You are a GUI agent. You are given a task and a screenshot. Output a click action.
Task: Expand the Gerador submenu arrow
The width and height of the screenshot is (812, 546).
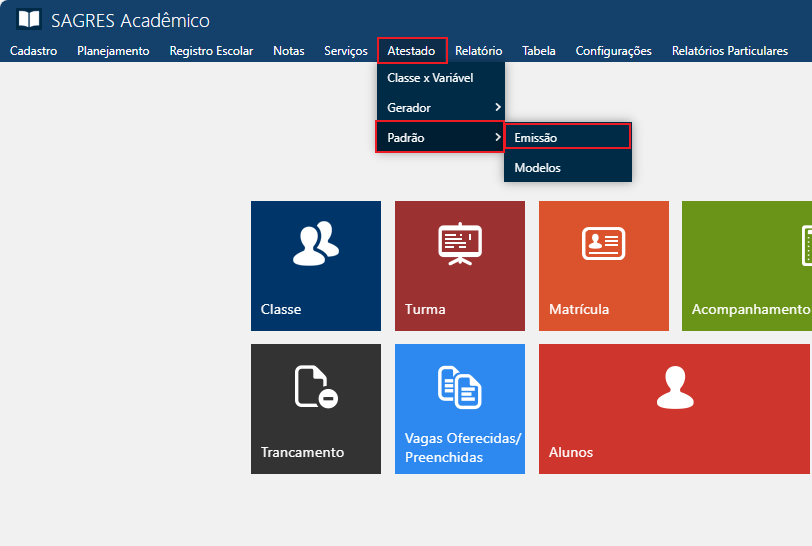tap(497, 107)
